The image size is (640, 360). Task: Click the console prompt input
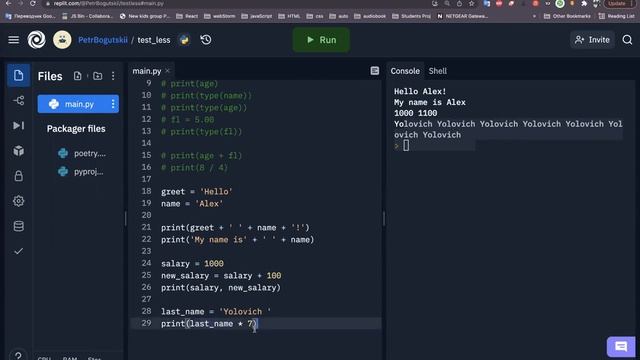point(406,146)
